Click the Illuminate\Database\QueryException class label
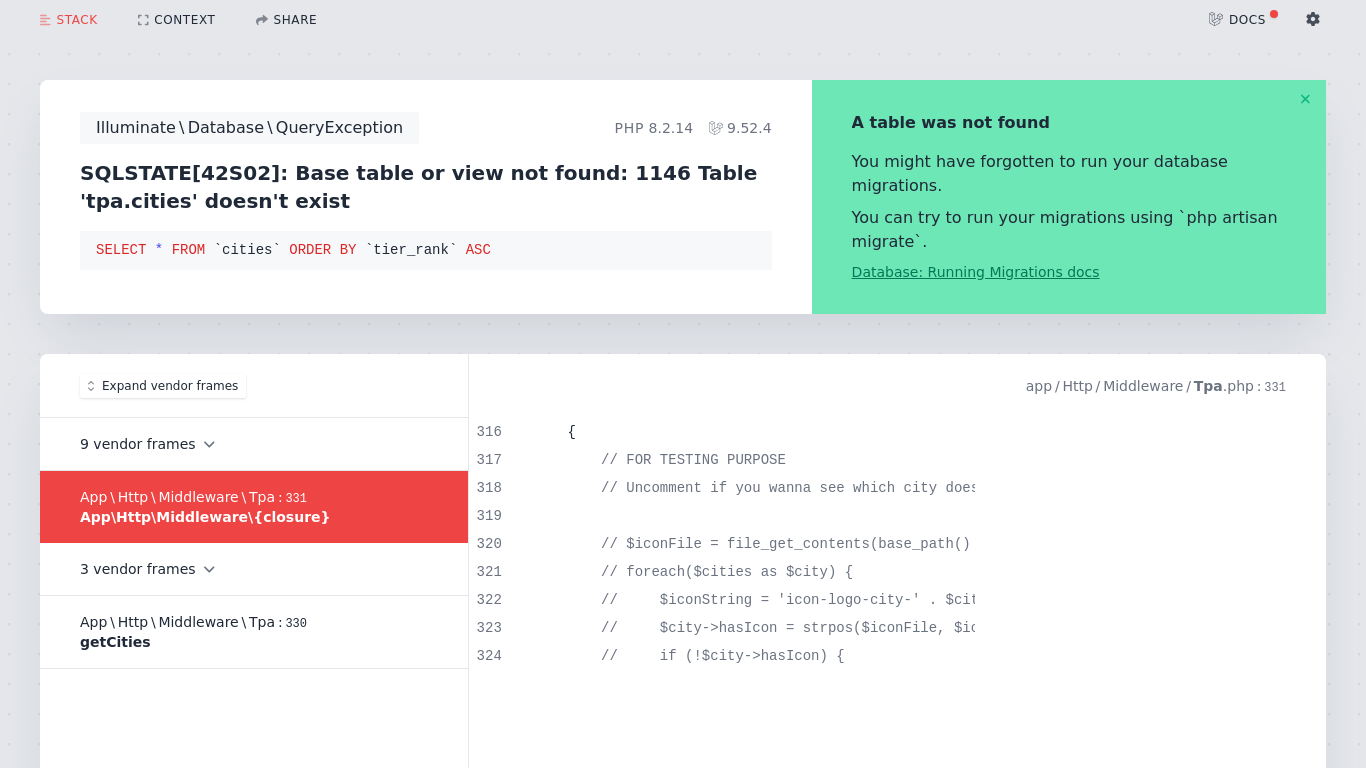1366x768 pixels. pos(249,128)
